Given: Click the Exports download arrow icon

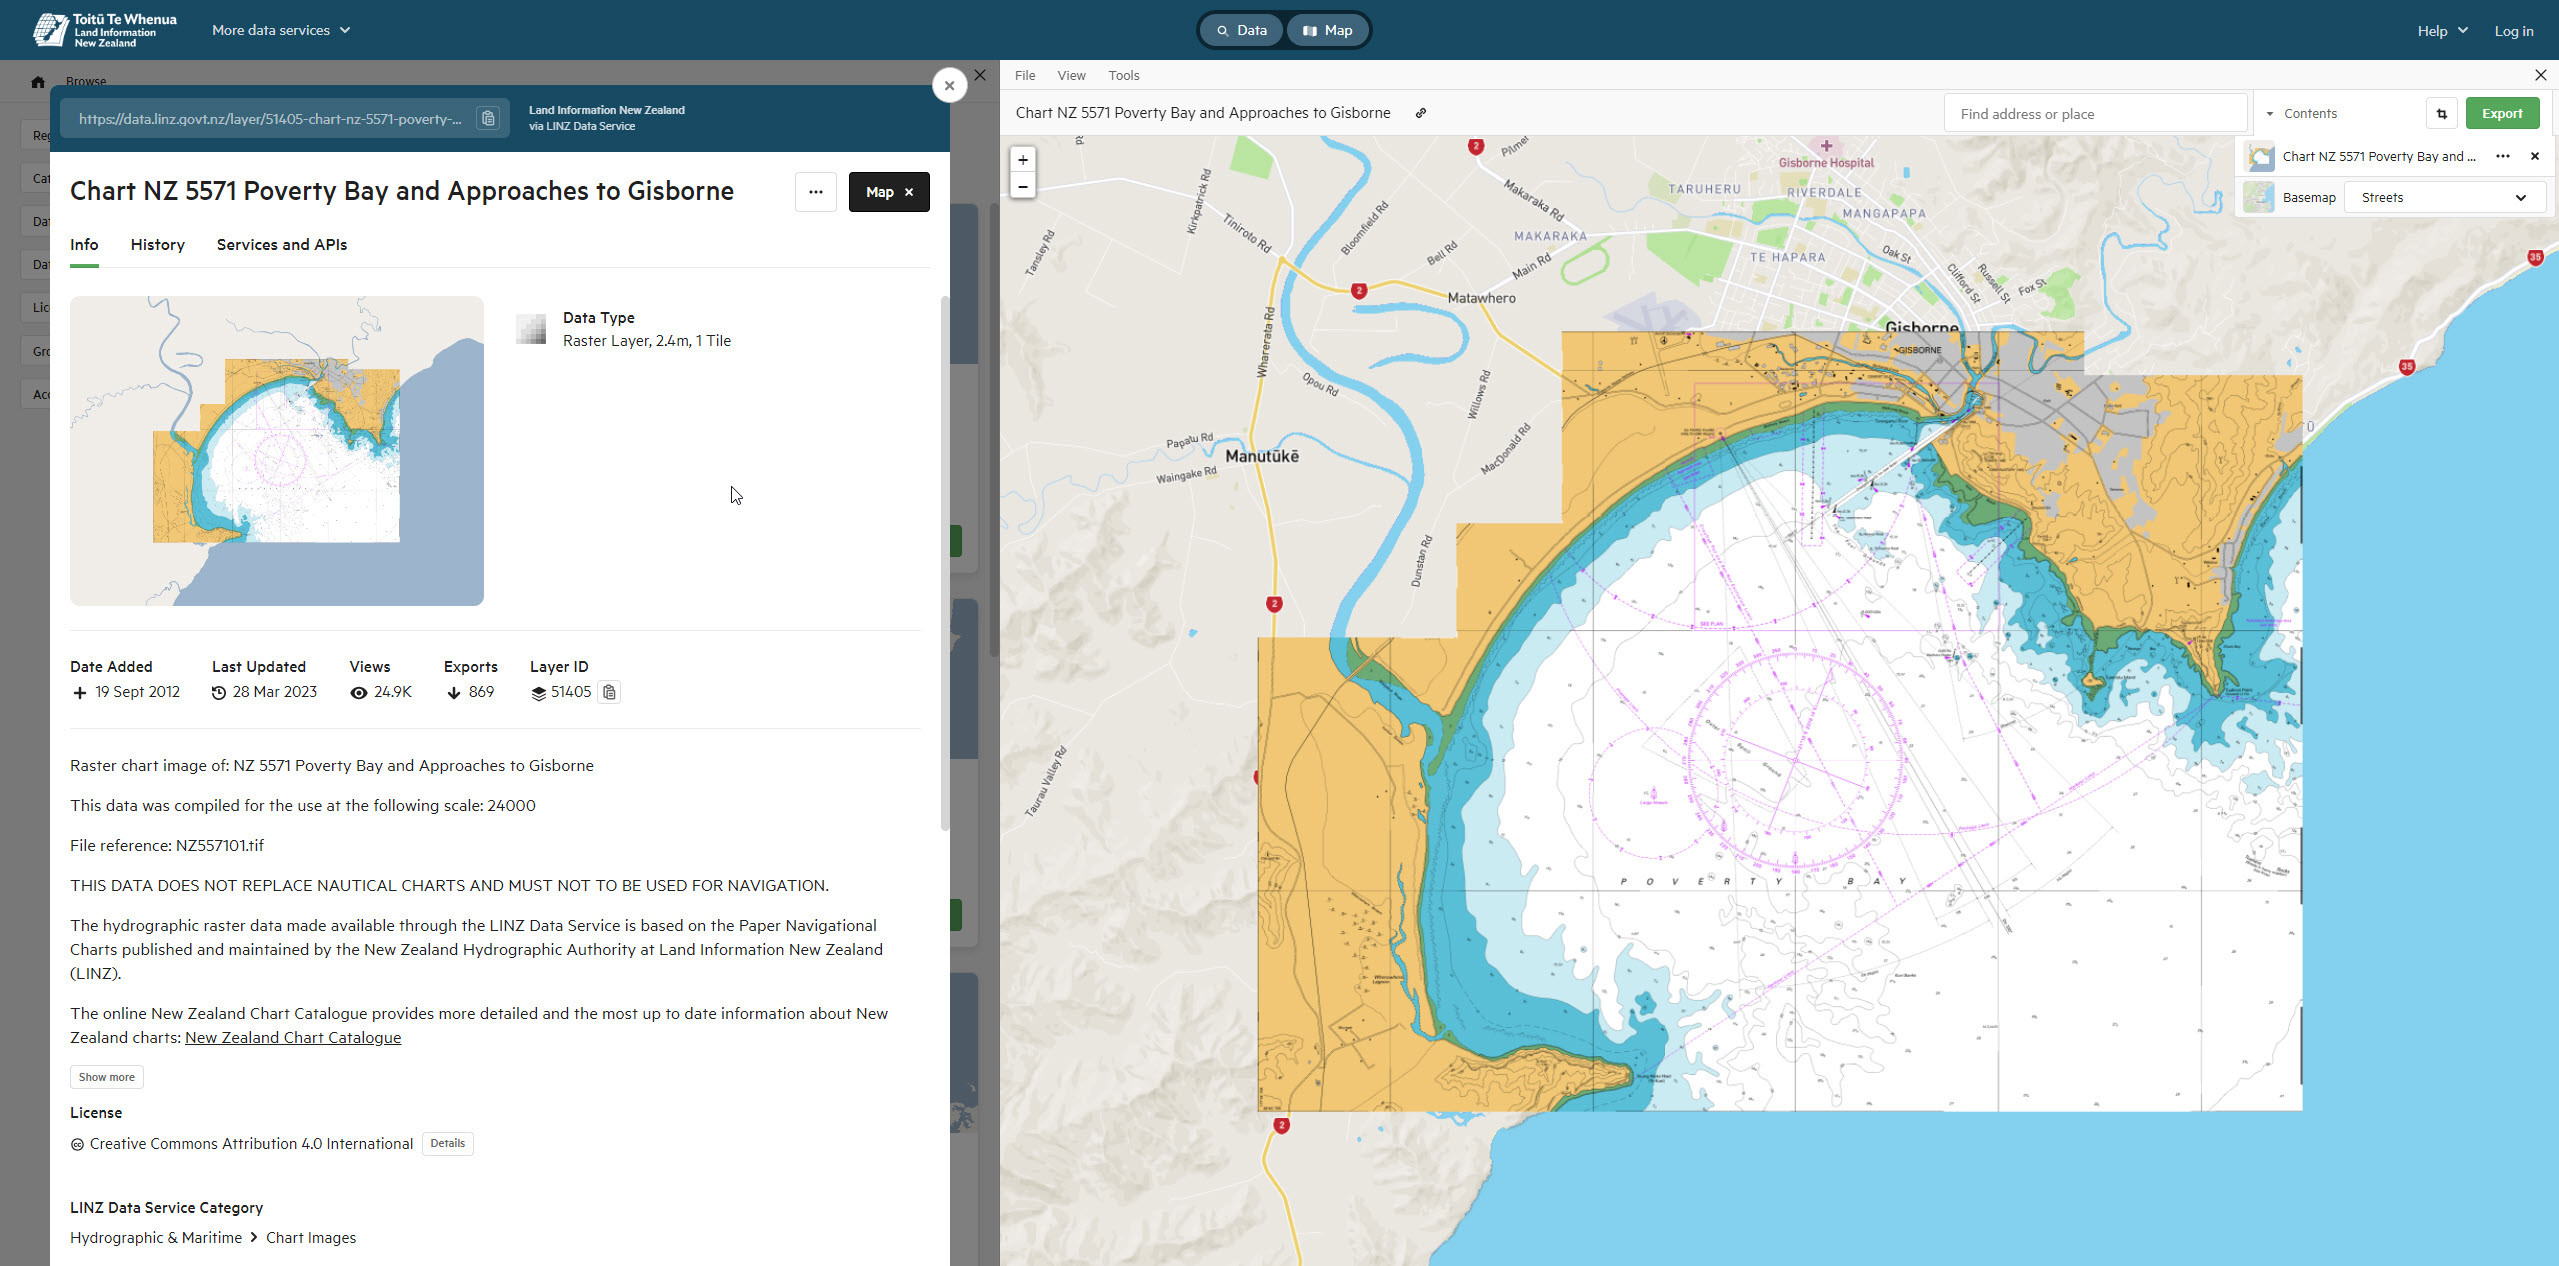Looking at the screenshot, I should pyautogui.click(x=454, y=693).
